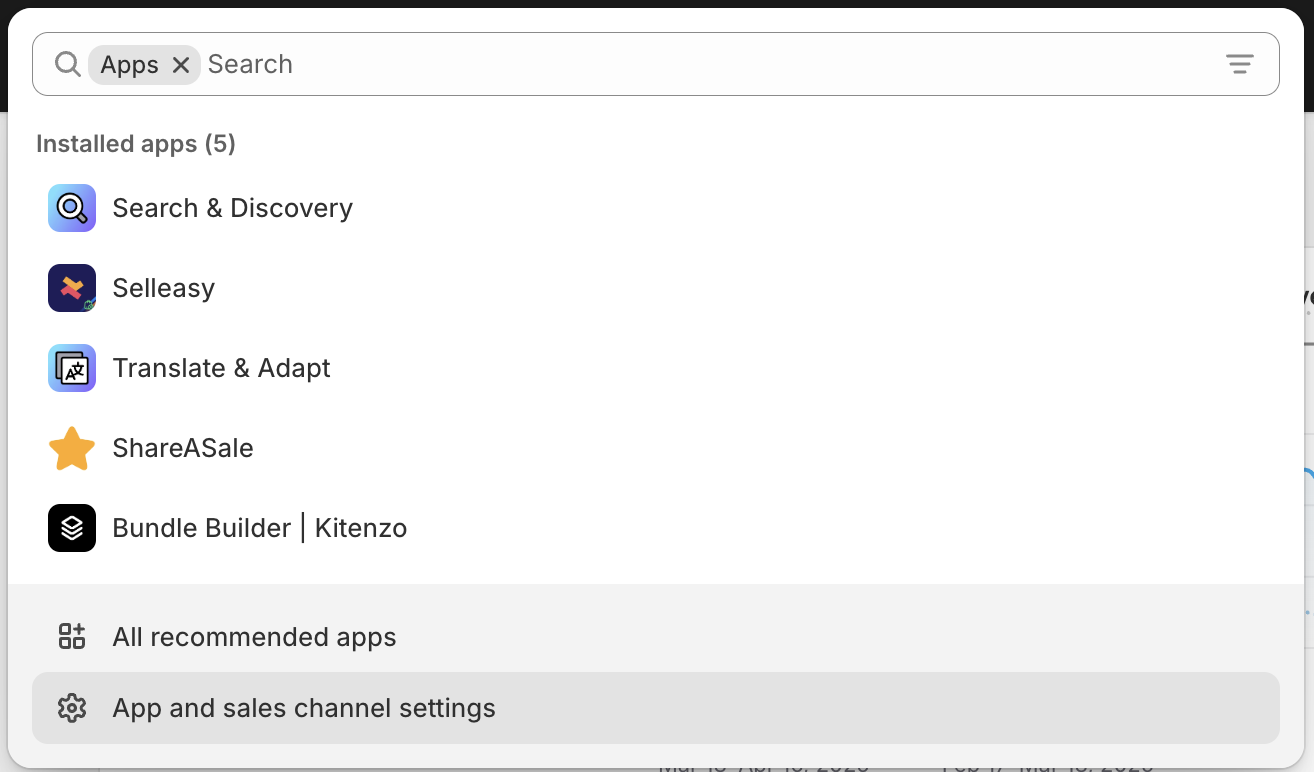Click the Translate & Adapt app icon
Viewport: 1314px width, 772px height.
tap(72, 368)
